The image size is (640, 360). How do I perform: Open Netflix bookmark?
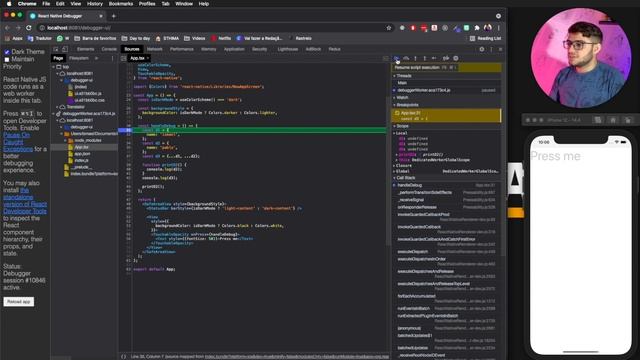click(x=221, y=38)
